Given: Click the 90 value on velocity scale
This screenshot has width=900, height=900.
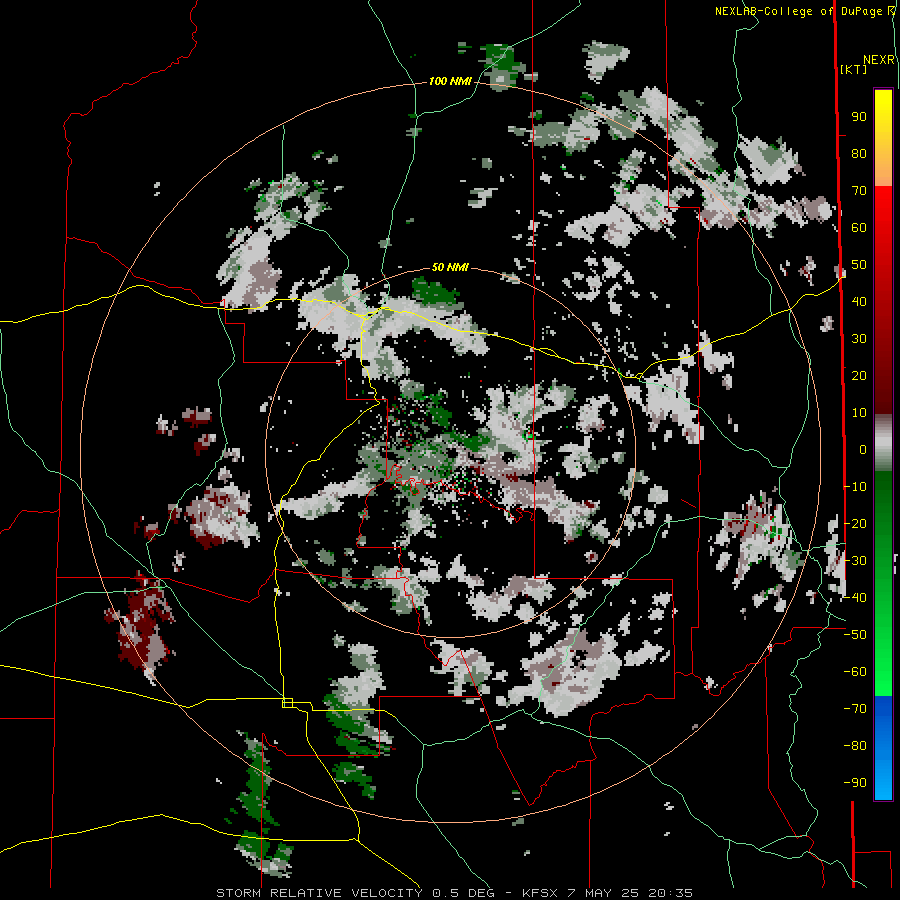Looking at the screenshot, I should pyautogui.click(x=859, y=117).
